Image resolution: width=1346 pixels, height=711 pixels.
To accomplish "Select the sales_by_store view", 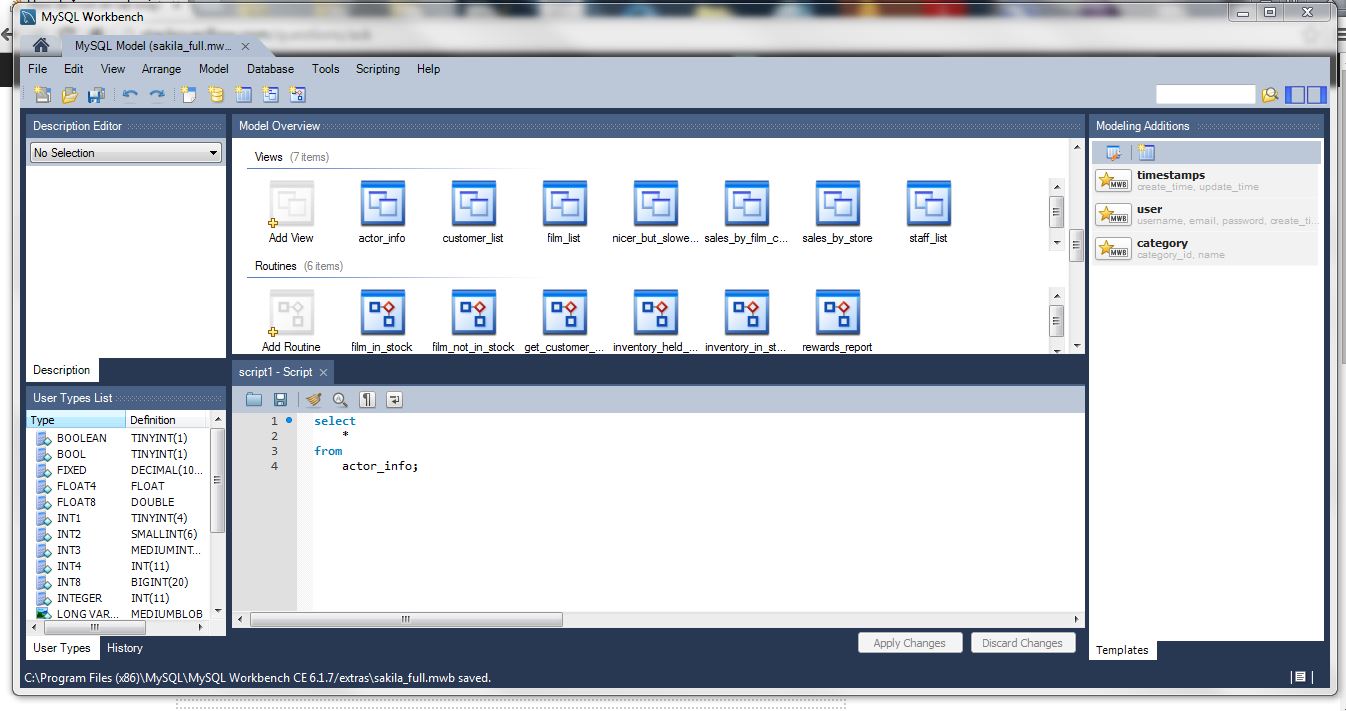I will (x=837, y=204).
